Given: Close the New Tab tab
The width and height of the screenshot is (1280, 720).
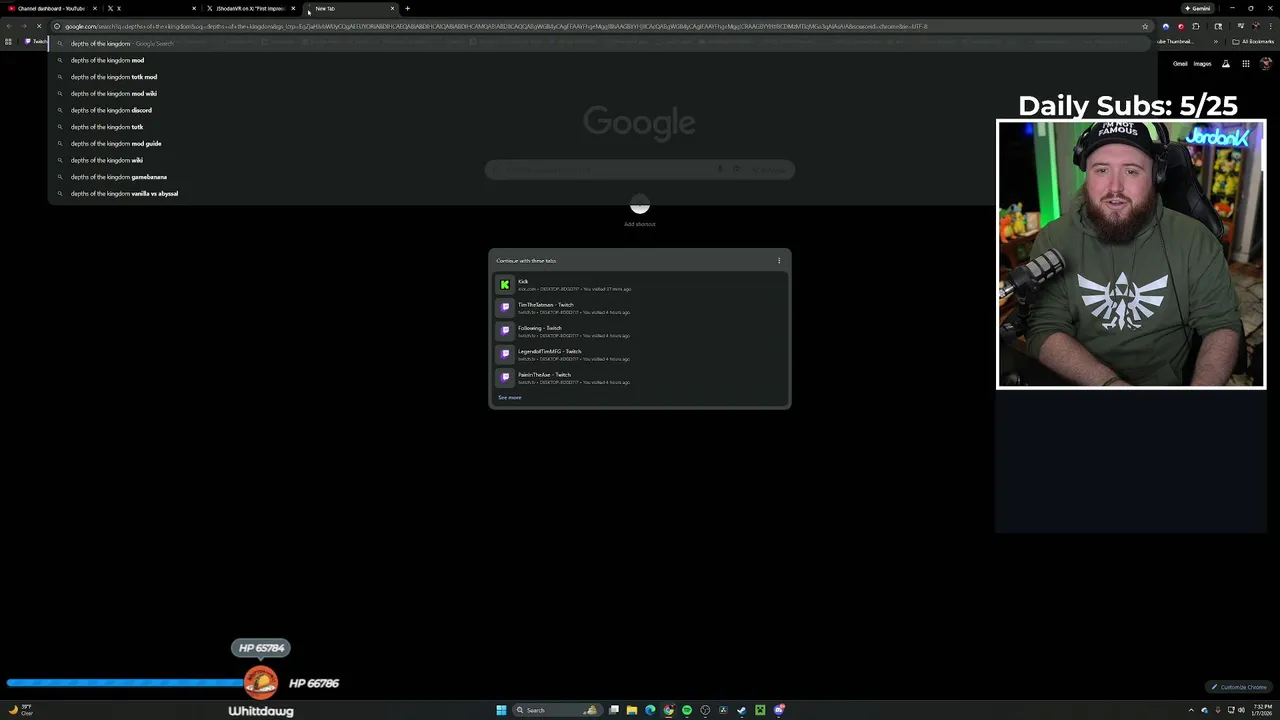Looking at the screenshot, I should (392, 8).
